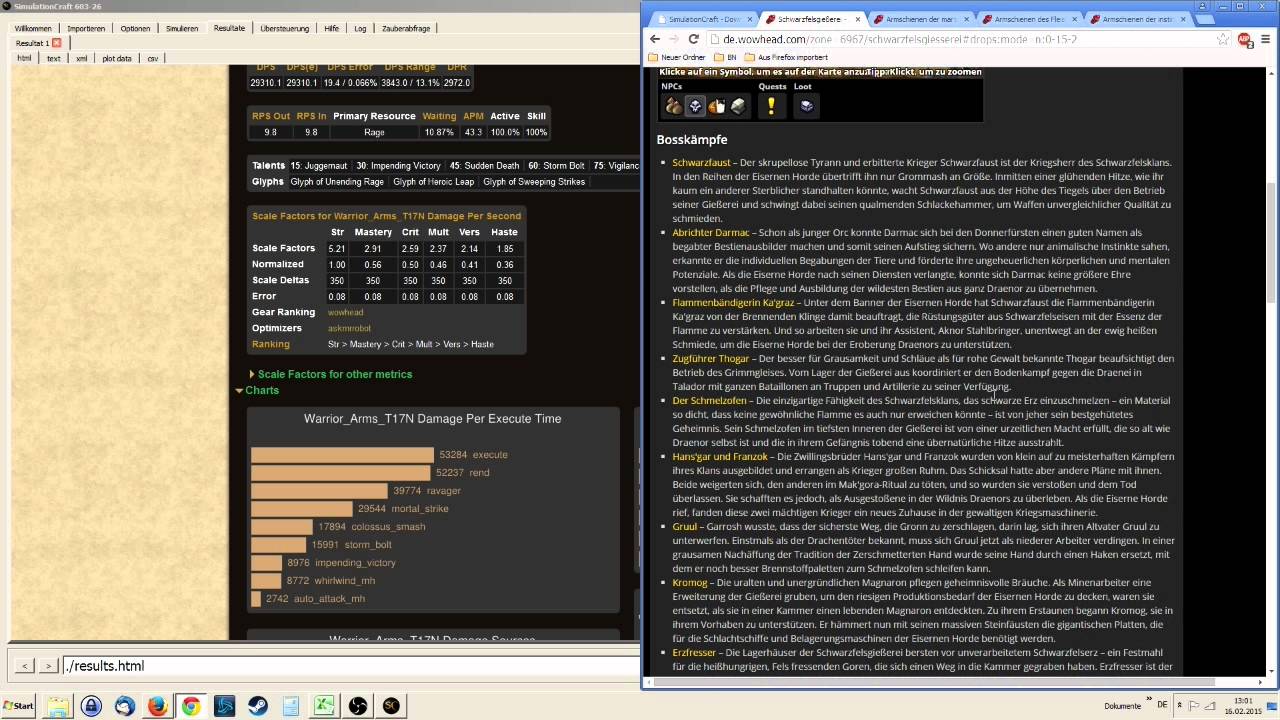
Task: Click the fourth NPC map icon (metal bar)
Action: pyautogui.click(x=738, y=106)
